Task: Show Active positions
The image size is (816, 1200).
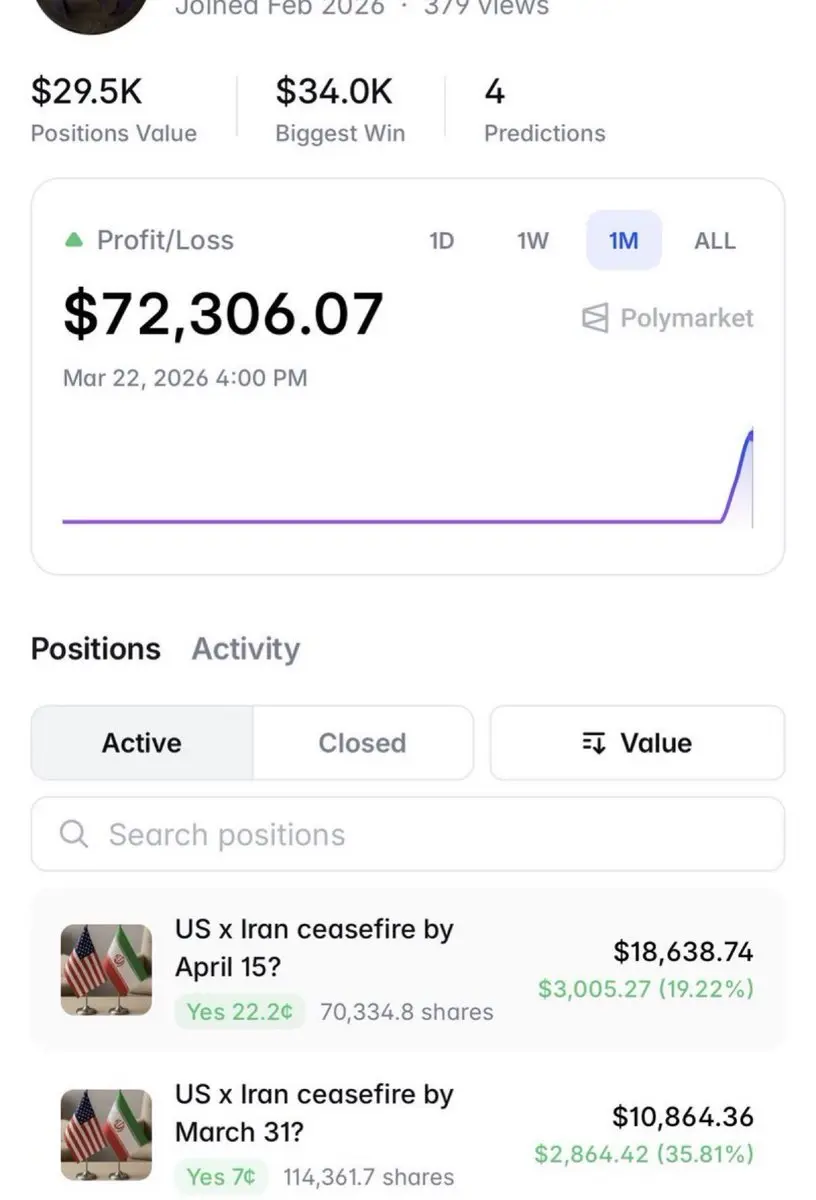Action: click(x=142, y=743)
